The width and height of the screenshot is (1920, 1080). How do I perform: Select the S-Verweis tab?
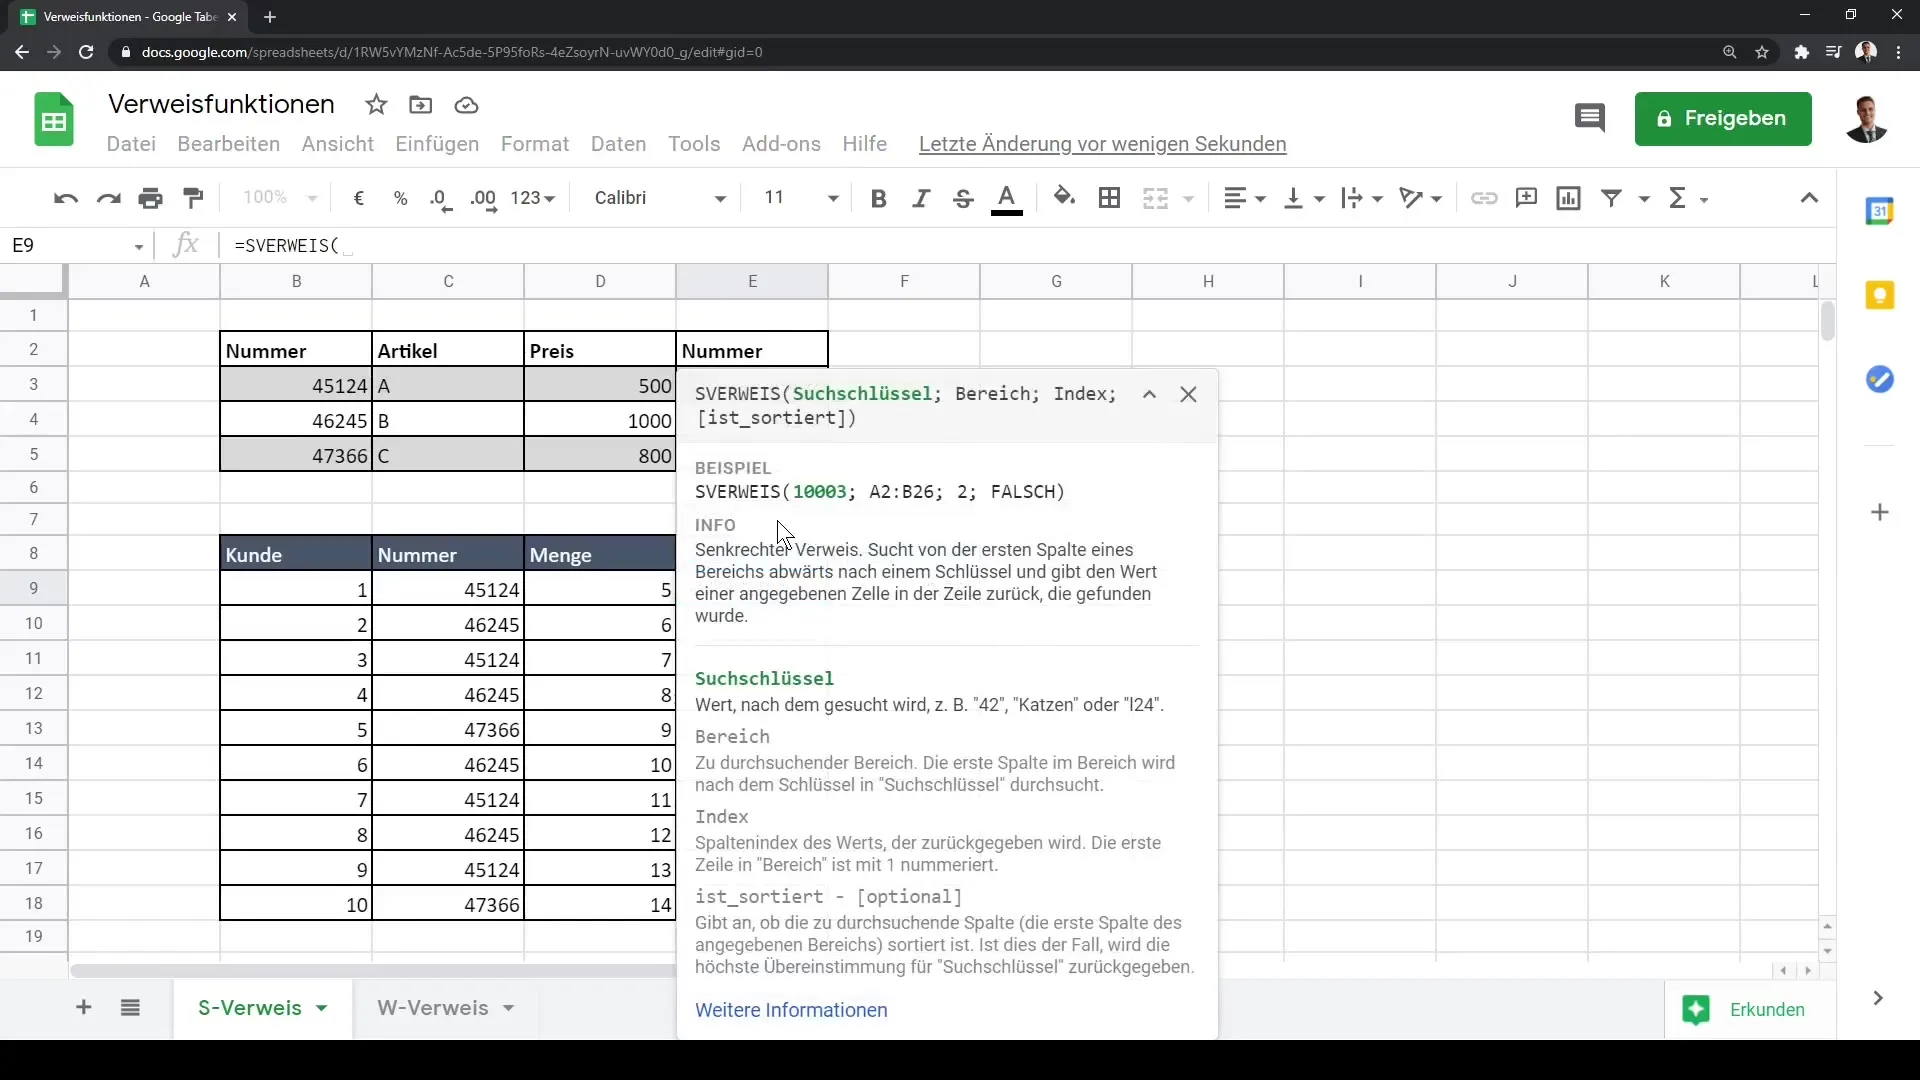[x=249, y=1007]
